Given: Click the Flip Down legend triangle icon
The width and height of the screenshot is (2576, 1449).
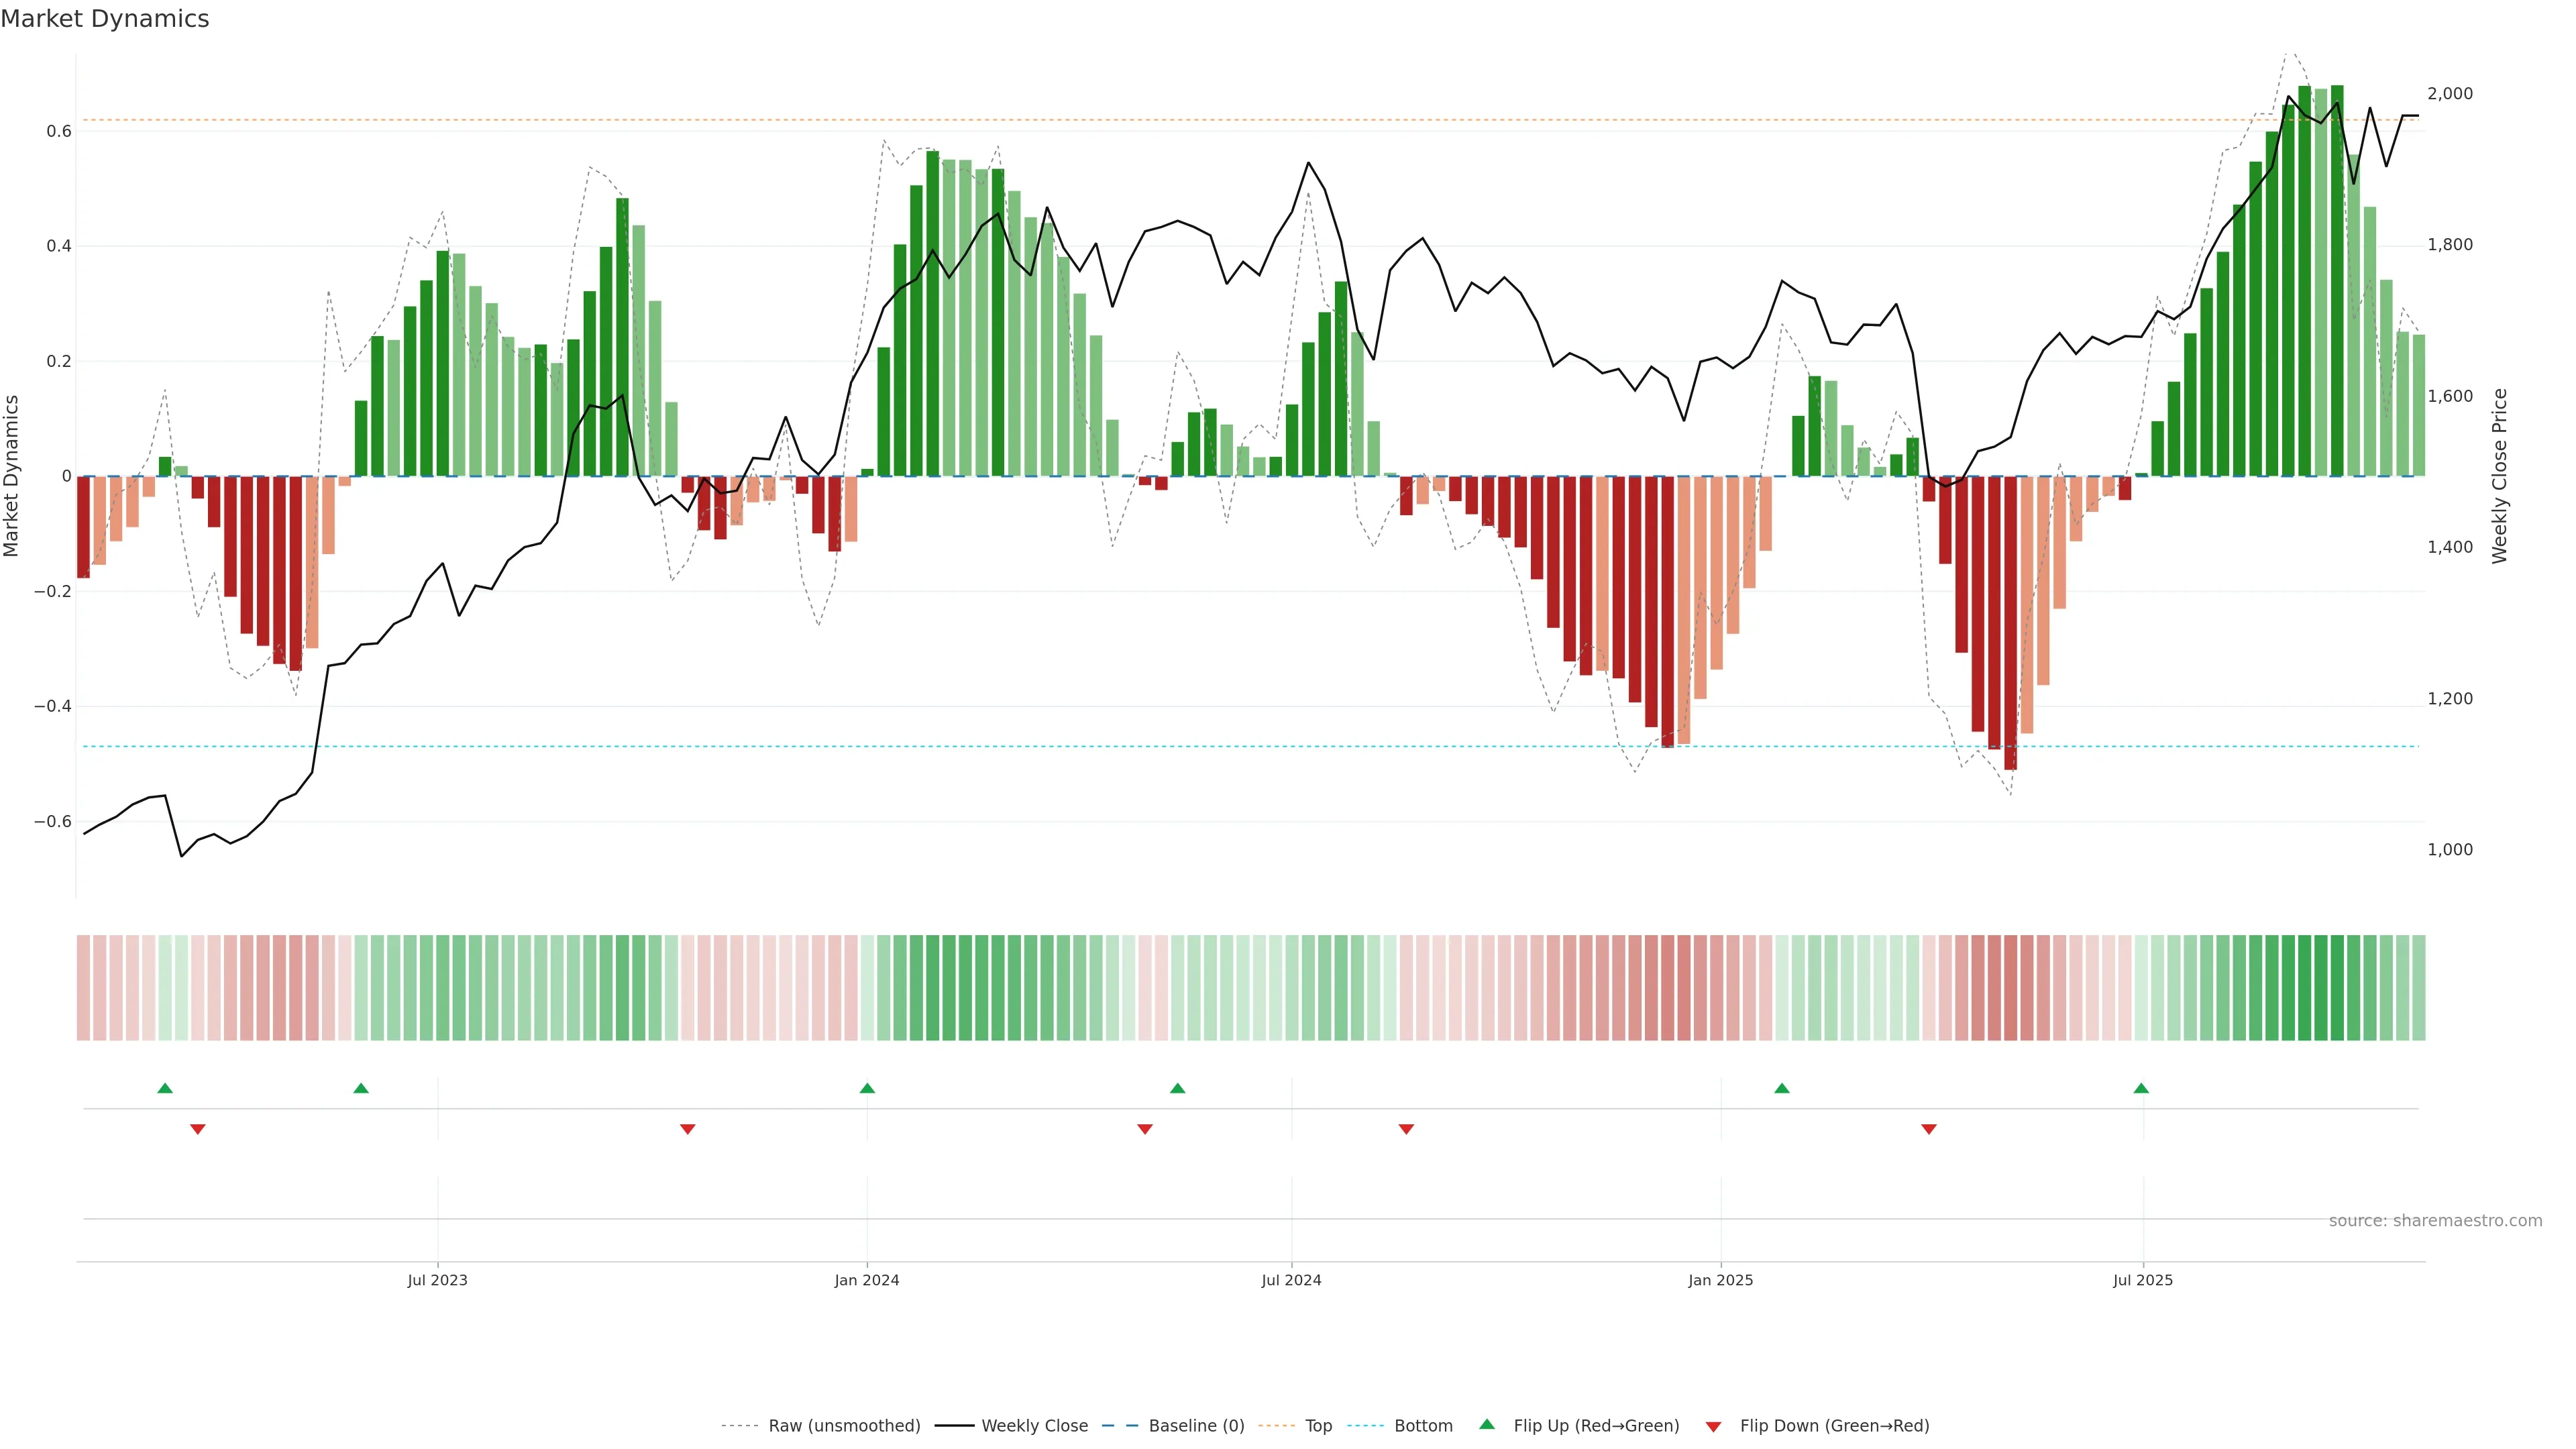Looking at the screenshot, I should coord(1713,1426).
